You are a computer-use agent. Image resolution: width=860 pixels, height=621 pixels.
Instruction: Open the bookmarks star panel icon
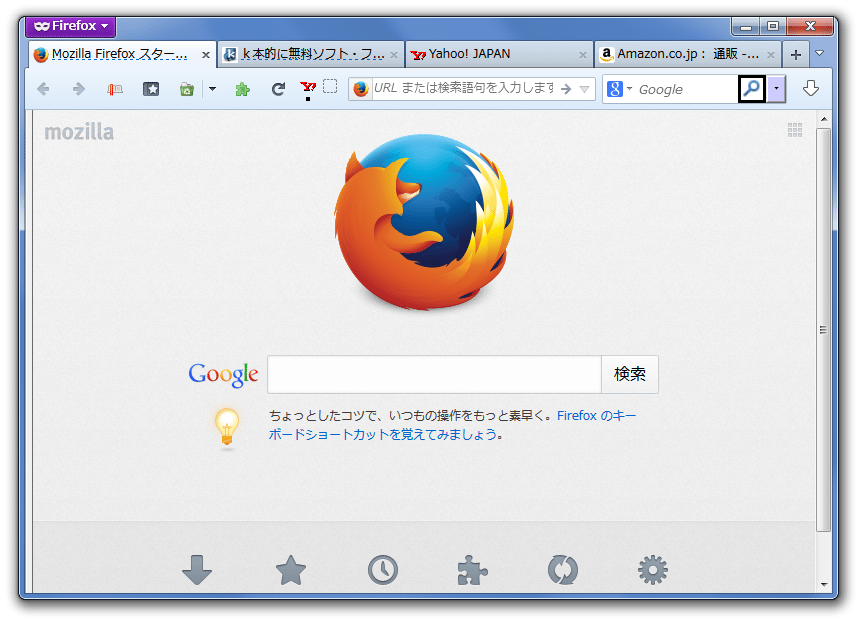point(151,89)
